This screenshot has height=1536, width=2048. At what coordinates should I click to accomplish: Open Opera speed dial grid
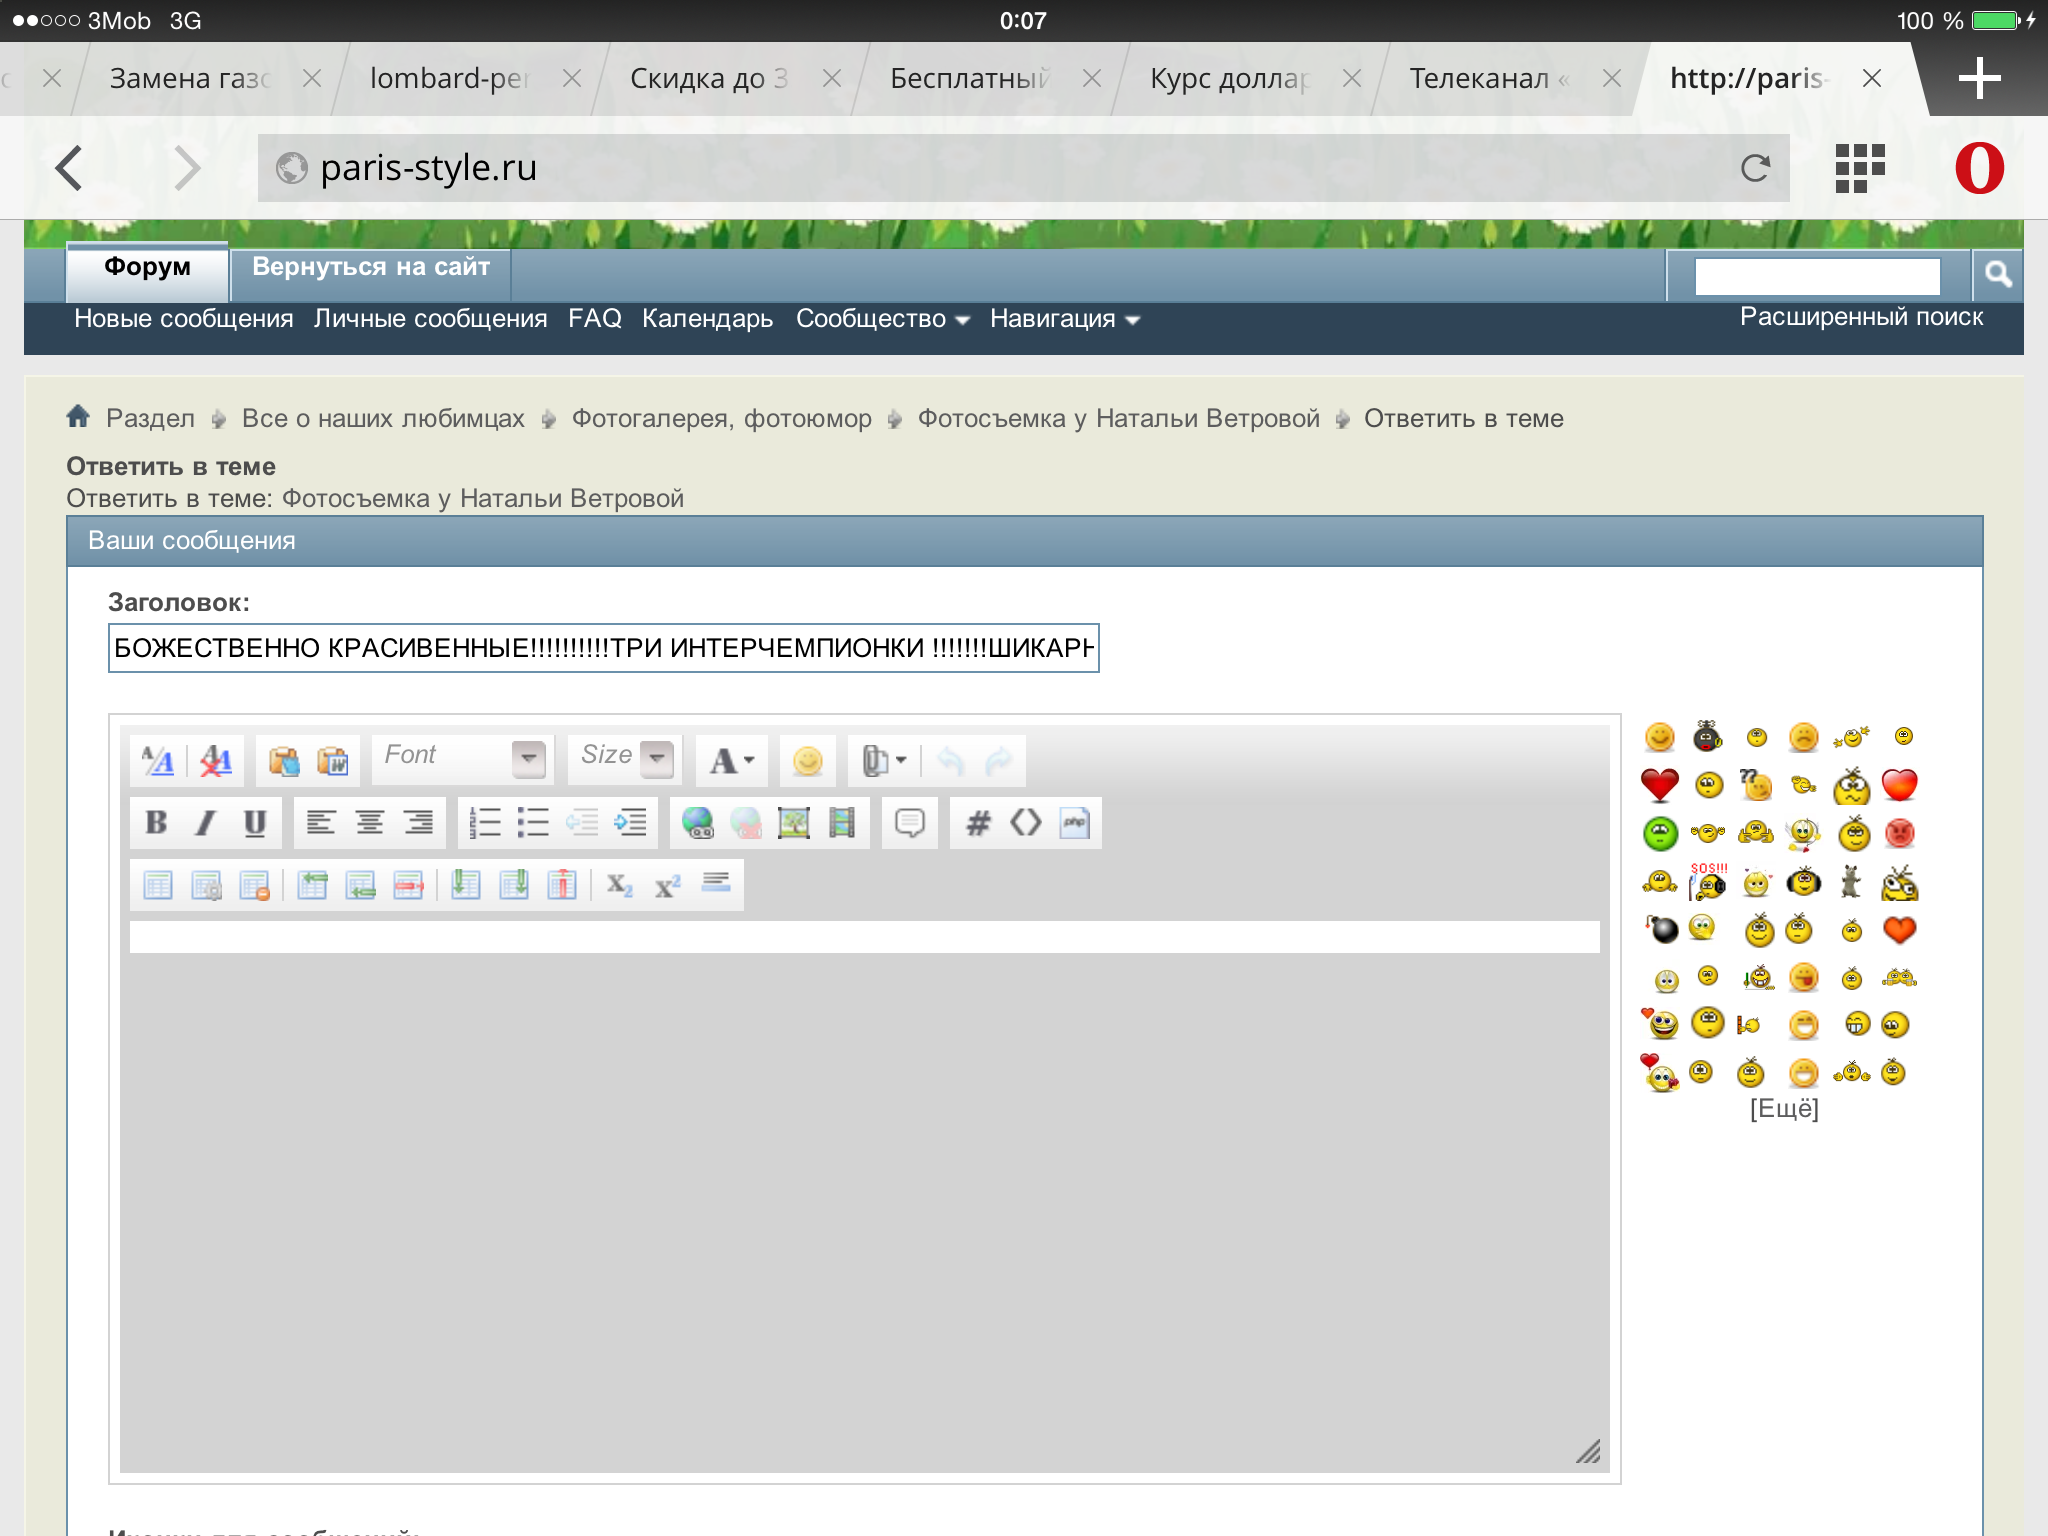1860,168
